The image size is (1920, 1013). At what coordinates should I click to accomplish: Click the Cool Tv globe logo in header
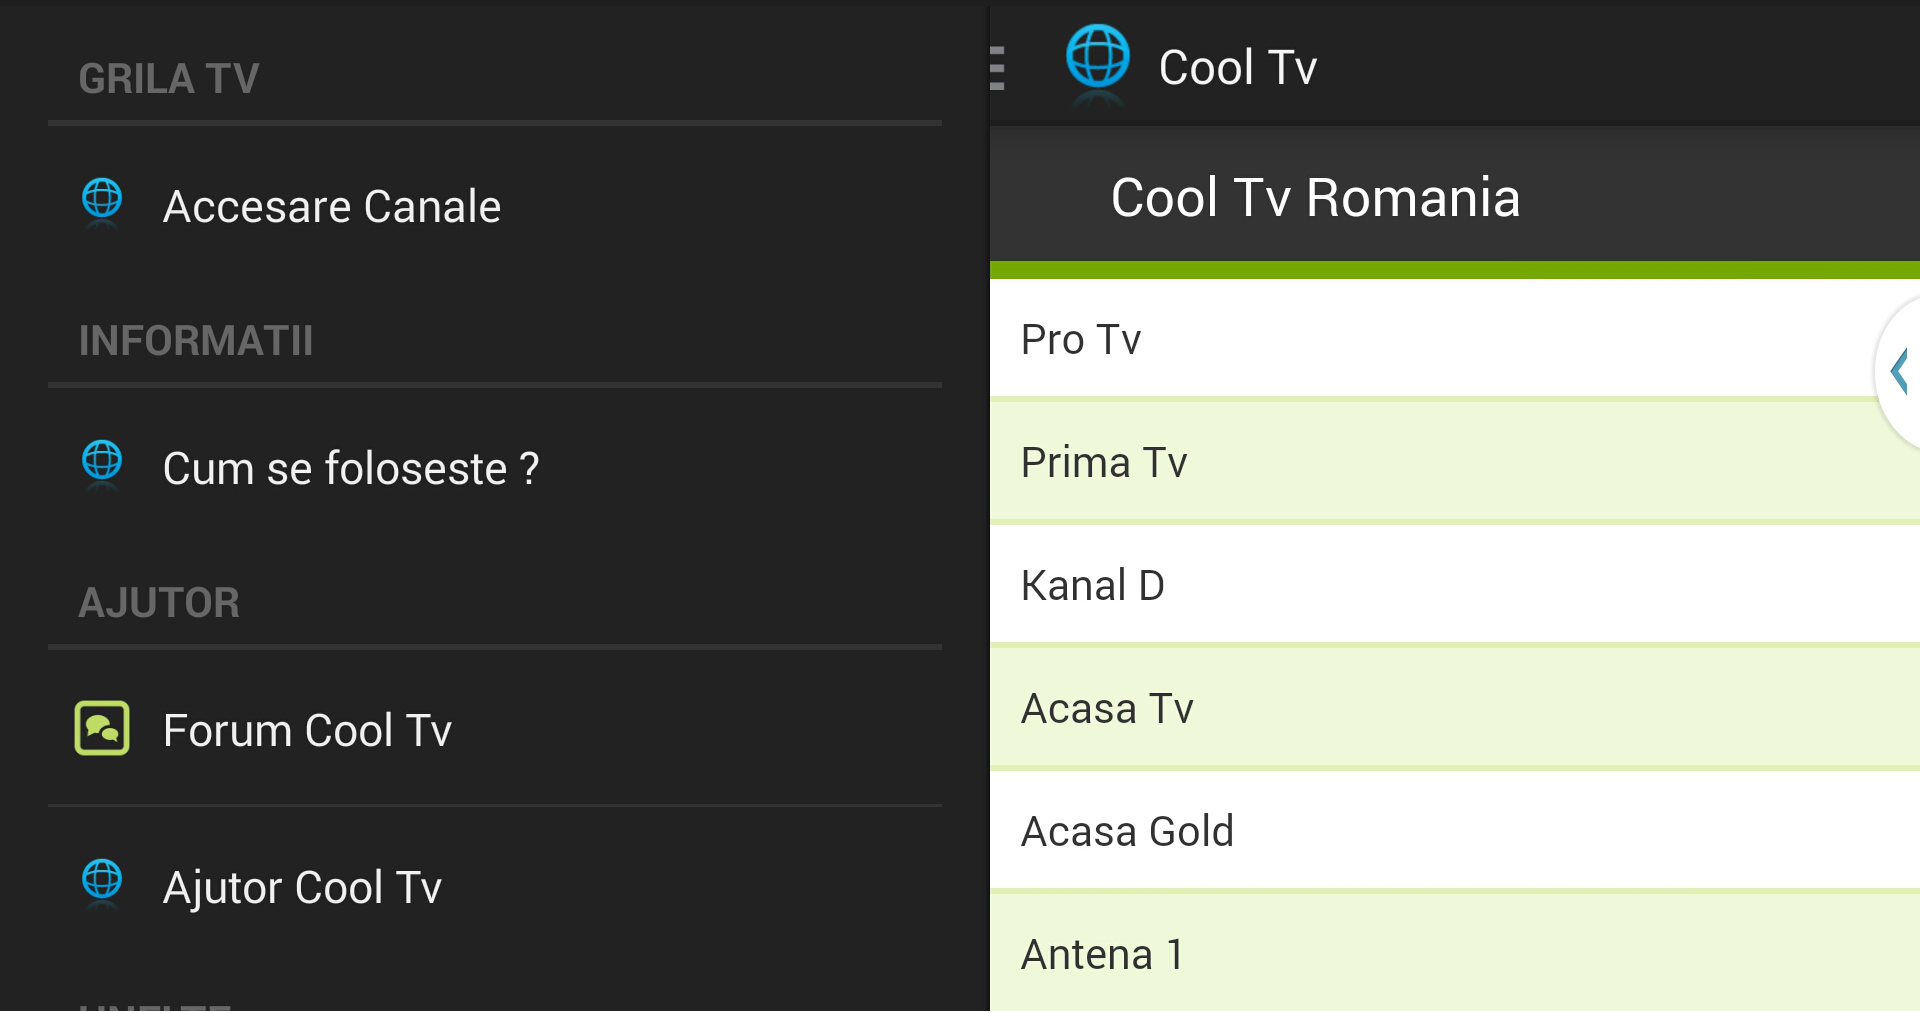coord(1097,63)
